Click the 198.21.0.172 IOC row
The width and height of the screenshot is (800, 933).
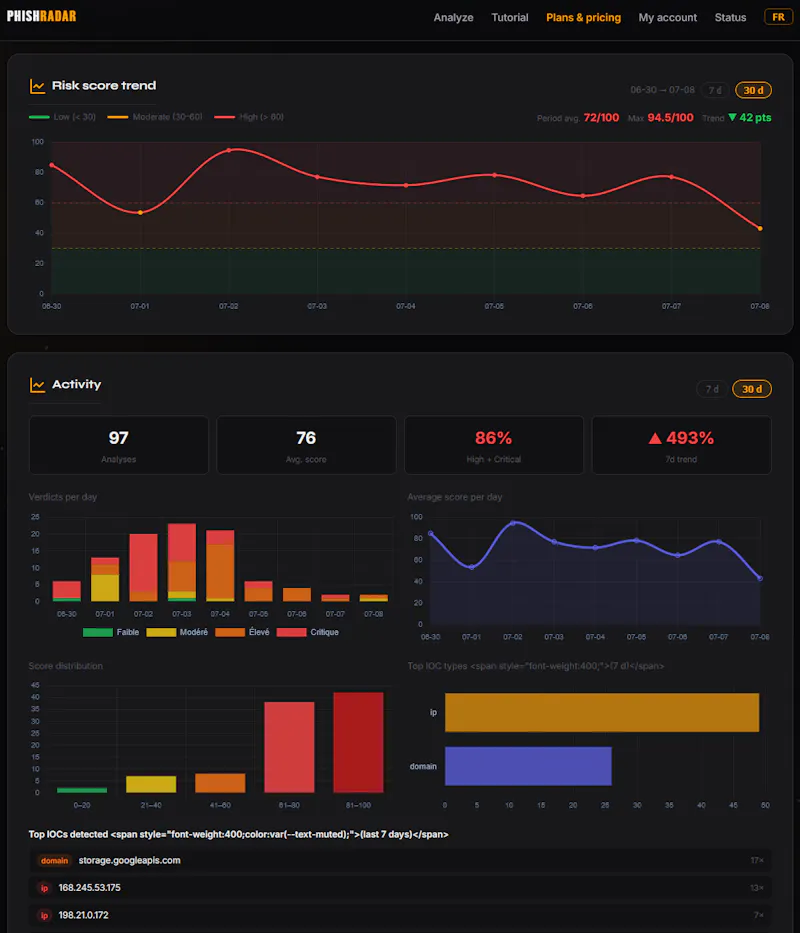point(400,915)
